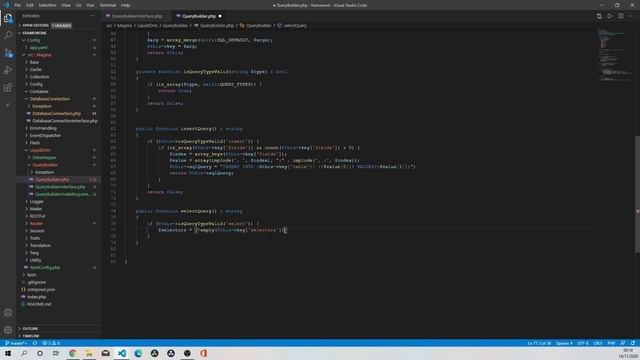Expand the OUTLINE section
The width and height of the screenshot is (640, 360).
(x=30, y=329)
